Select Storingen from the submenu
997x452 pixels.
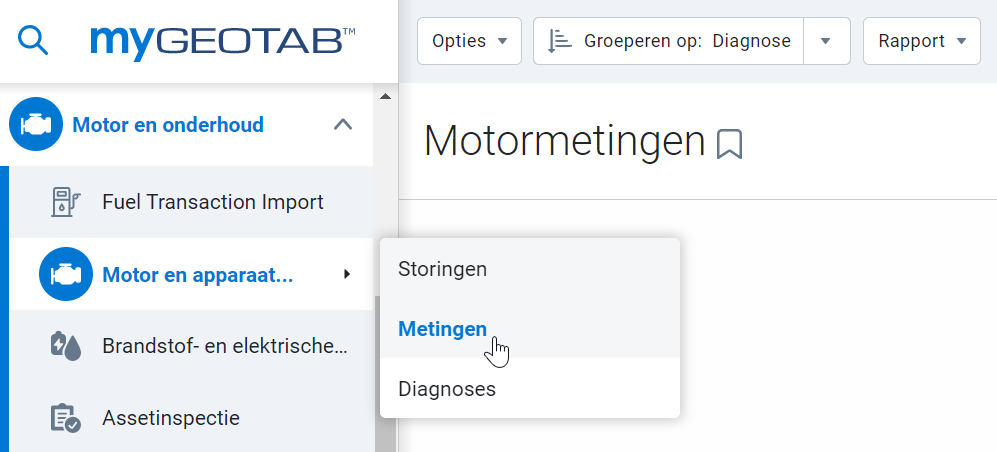coord(442,269)
